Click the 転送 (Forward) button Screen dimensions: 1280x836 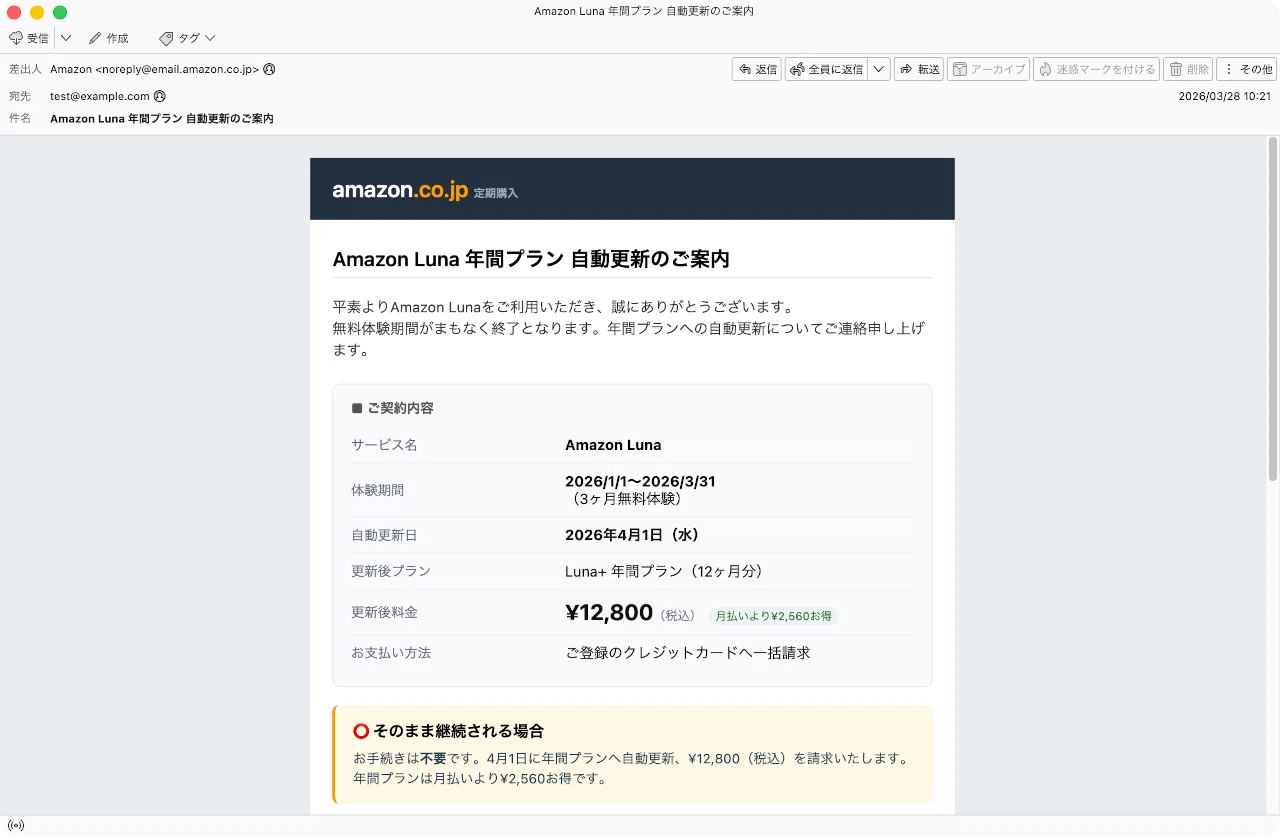pyautogui.click(x=919, y=69)
